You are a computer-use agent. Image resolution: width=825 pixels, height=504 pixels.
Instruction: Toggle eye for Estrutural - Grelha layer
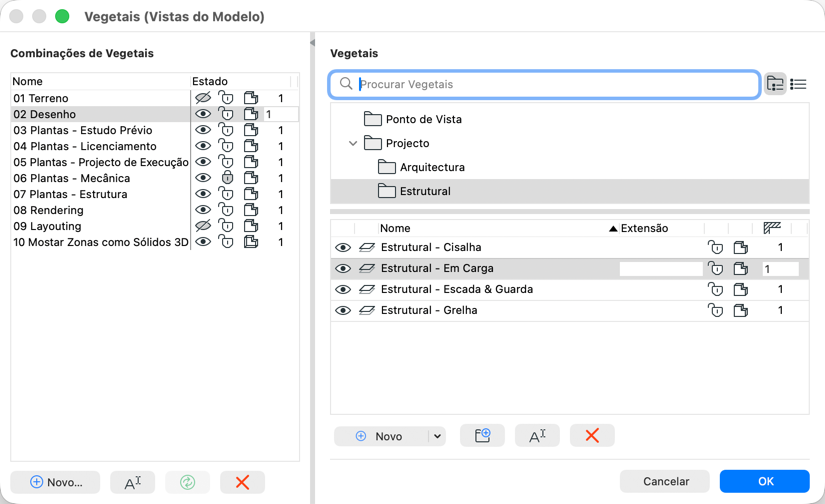[x=343, y=310]
